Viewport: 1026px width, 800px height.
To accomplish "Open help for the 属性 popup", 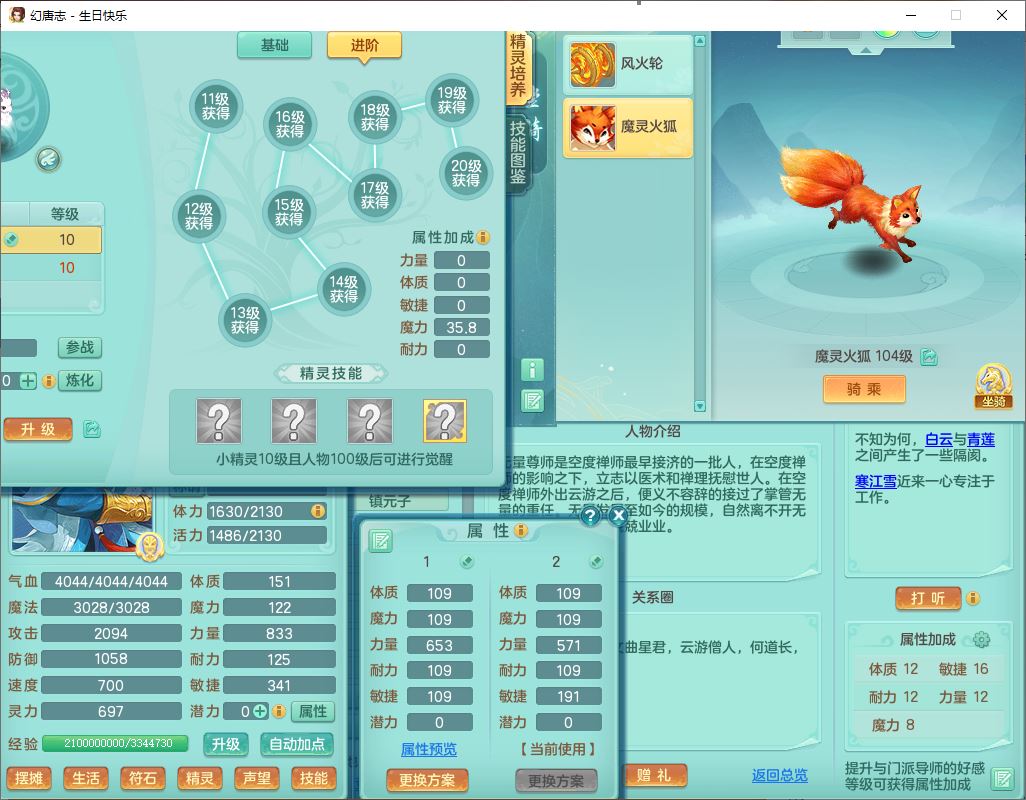I will tap(590, 516).
